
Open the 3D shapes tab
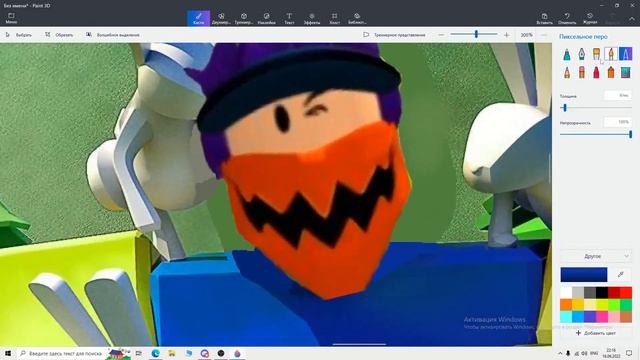(244, 18)
